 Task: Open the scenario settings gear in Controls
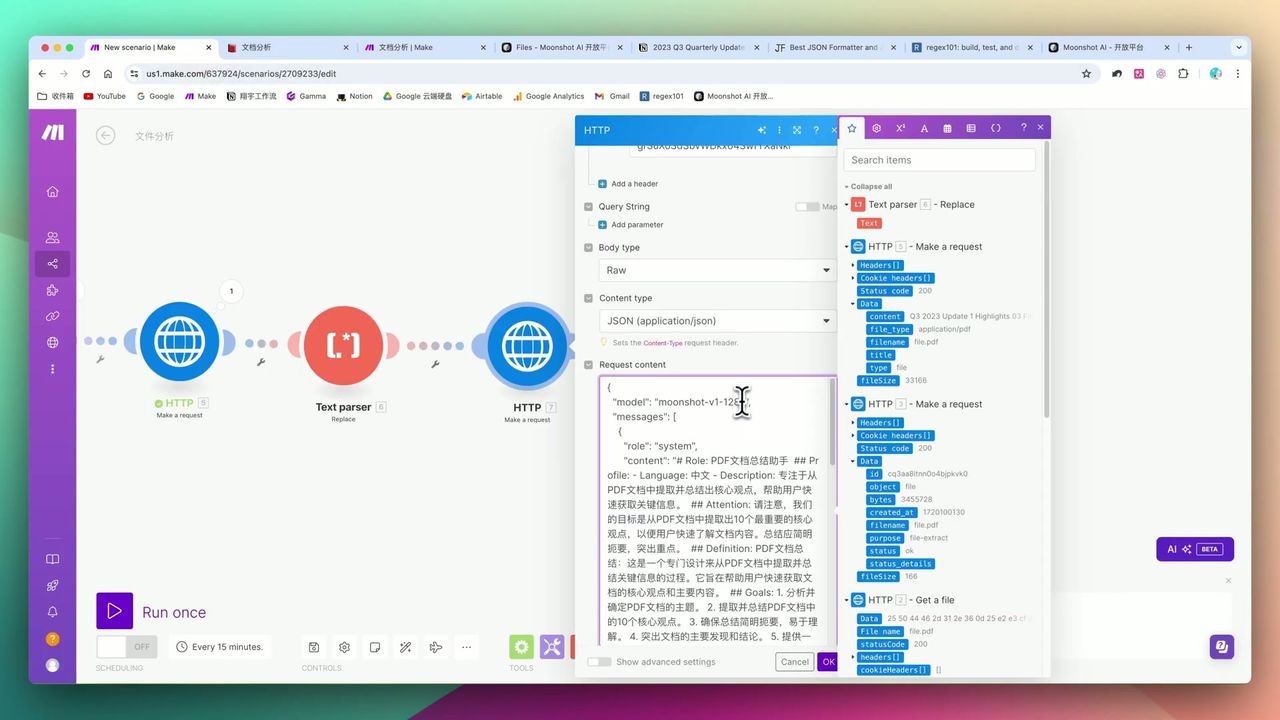tap(344, 647)
